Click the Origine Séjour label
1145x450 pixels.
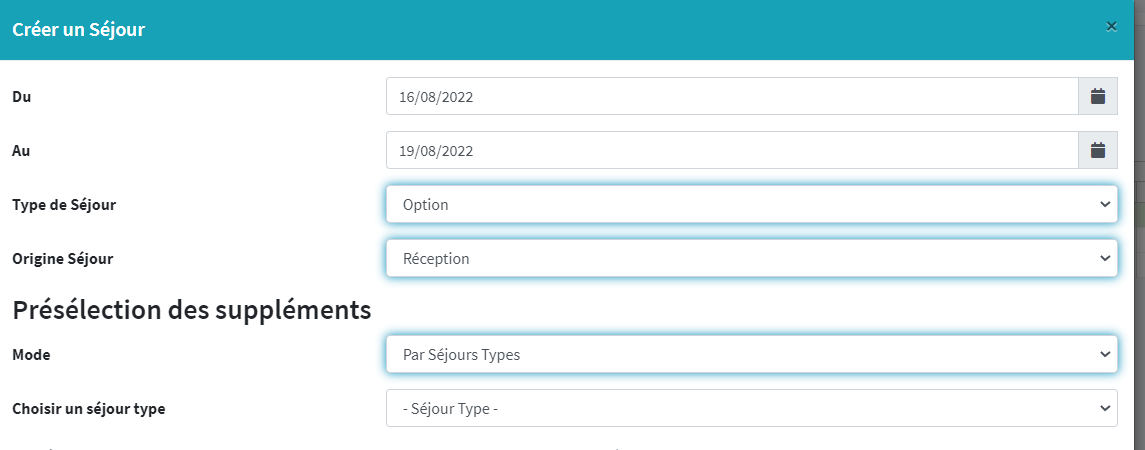pyautogui.click(x=62, y=259)
